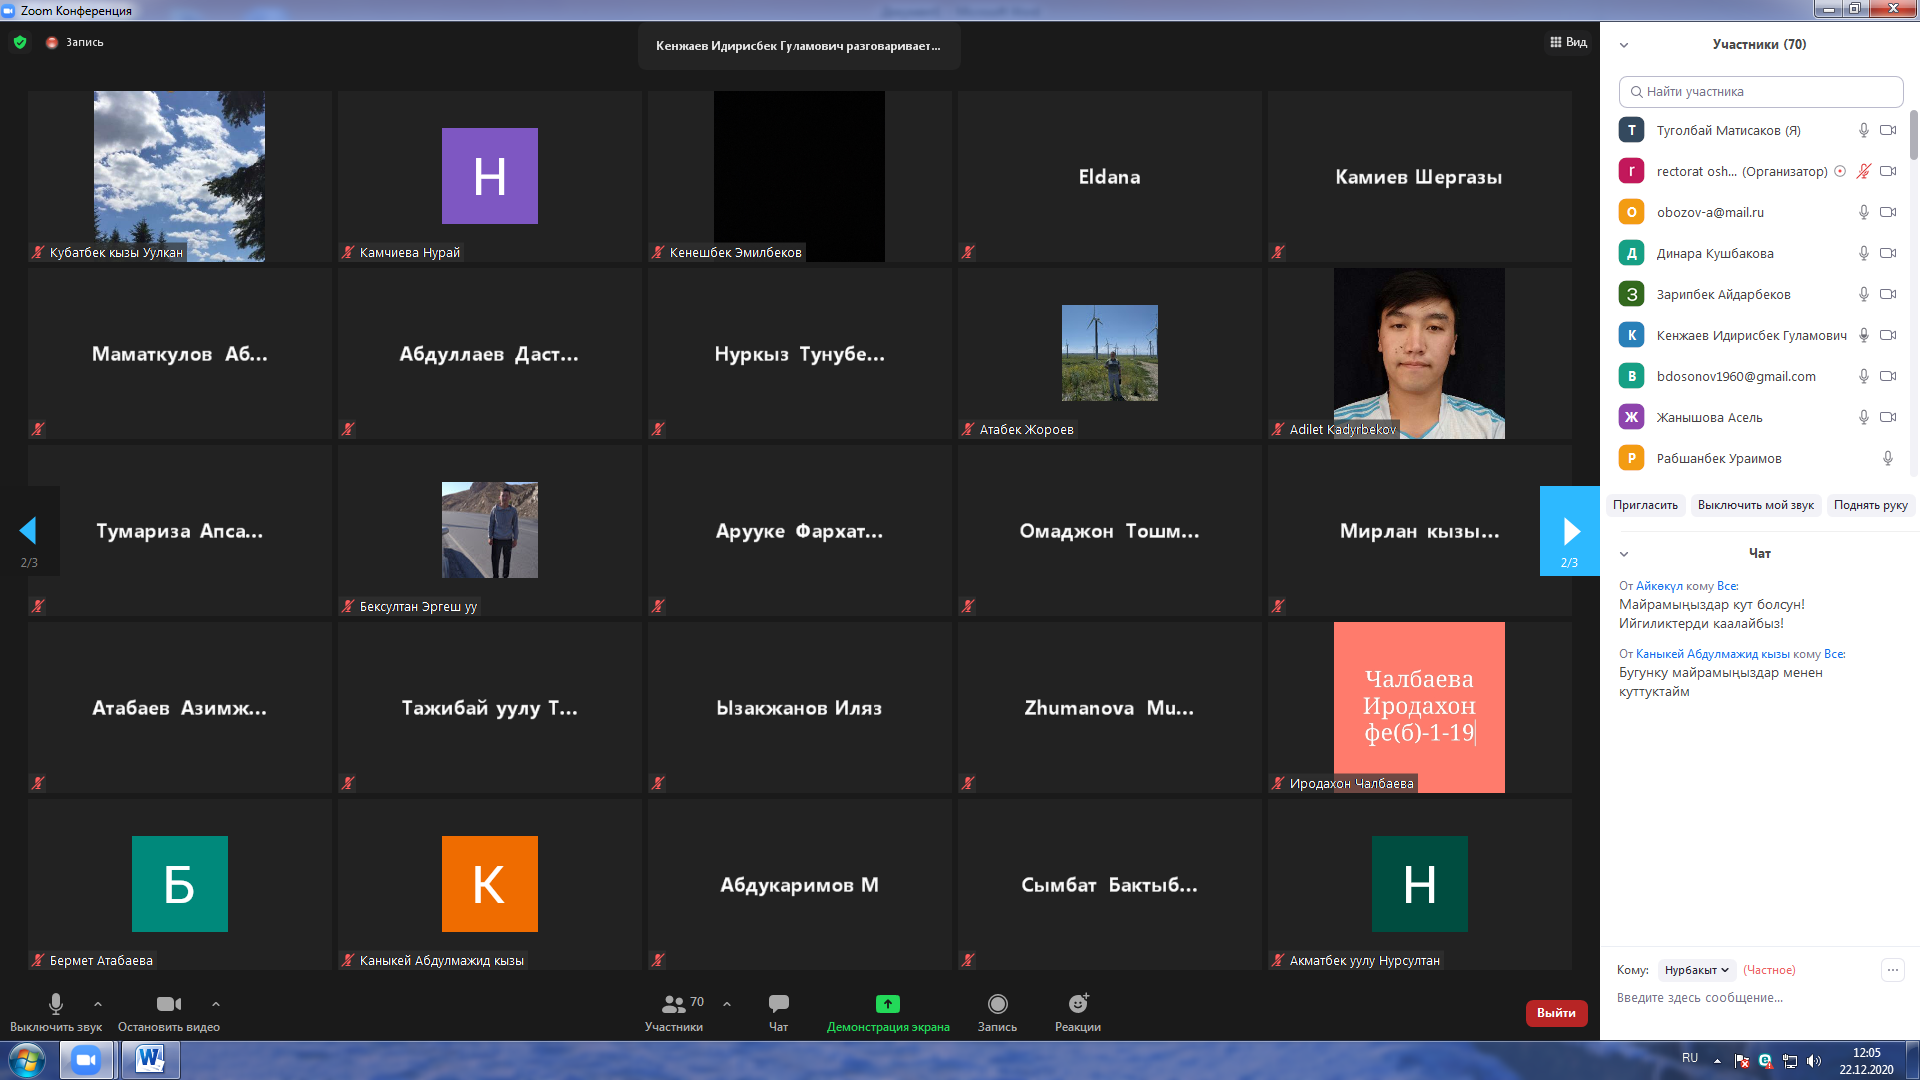This screenshot has height=1080, width=1920.
Task: Stop video with Остановить видео
Action: (x=168, y=1004)
